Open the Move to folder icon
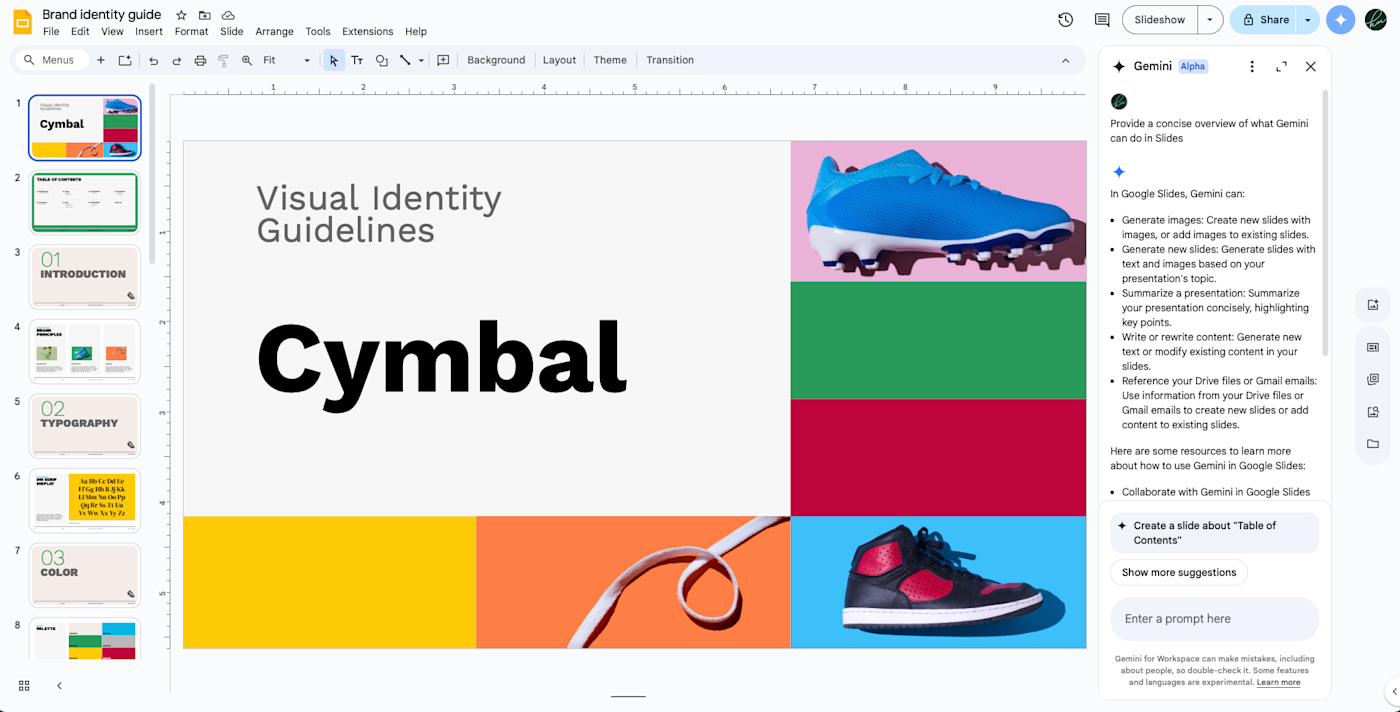The image size is (1400, 712). (205, 16)
